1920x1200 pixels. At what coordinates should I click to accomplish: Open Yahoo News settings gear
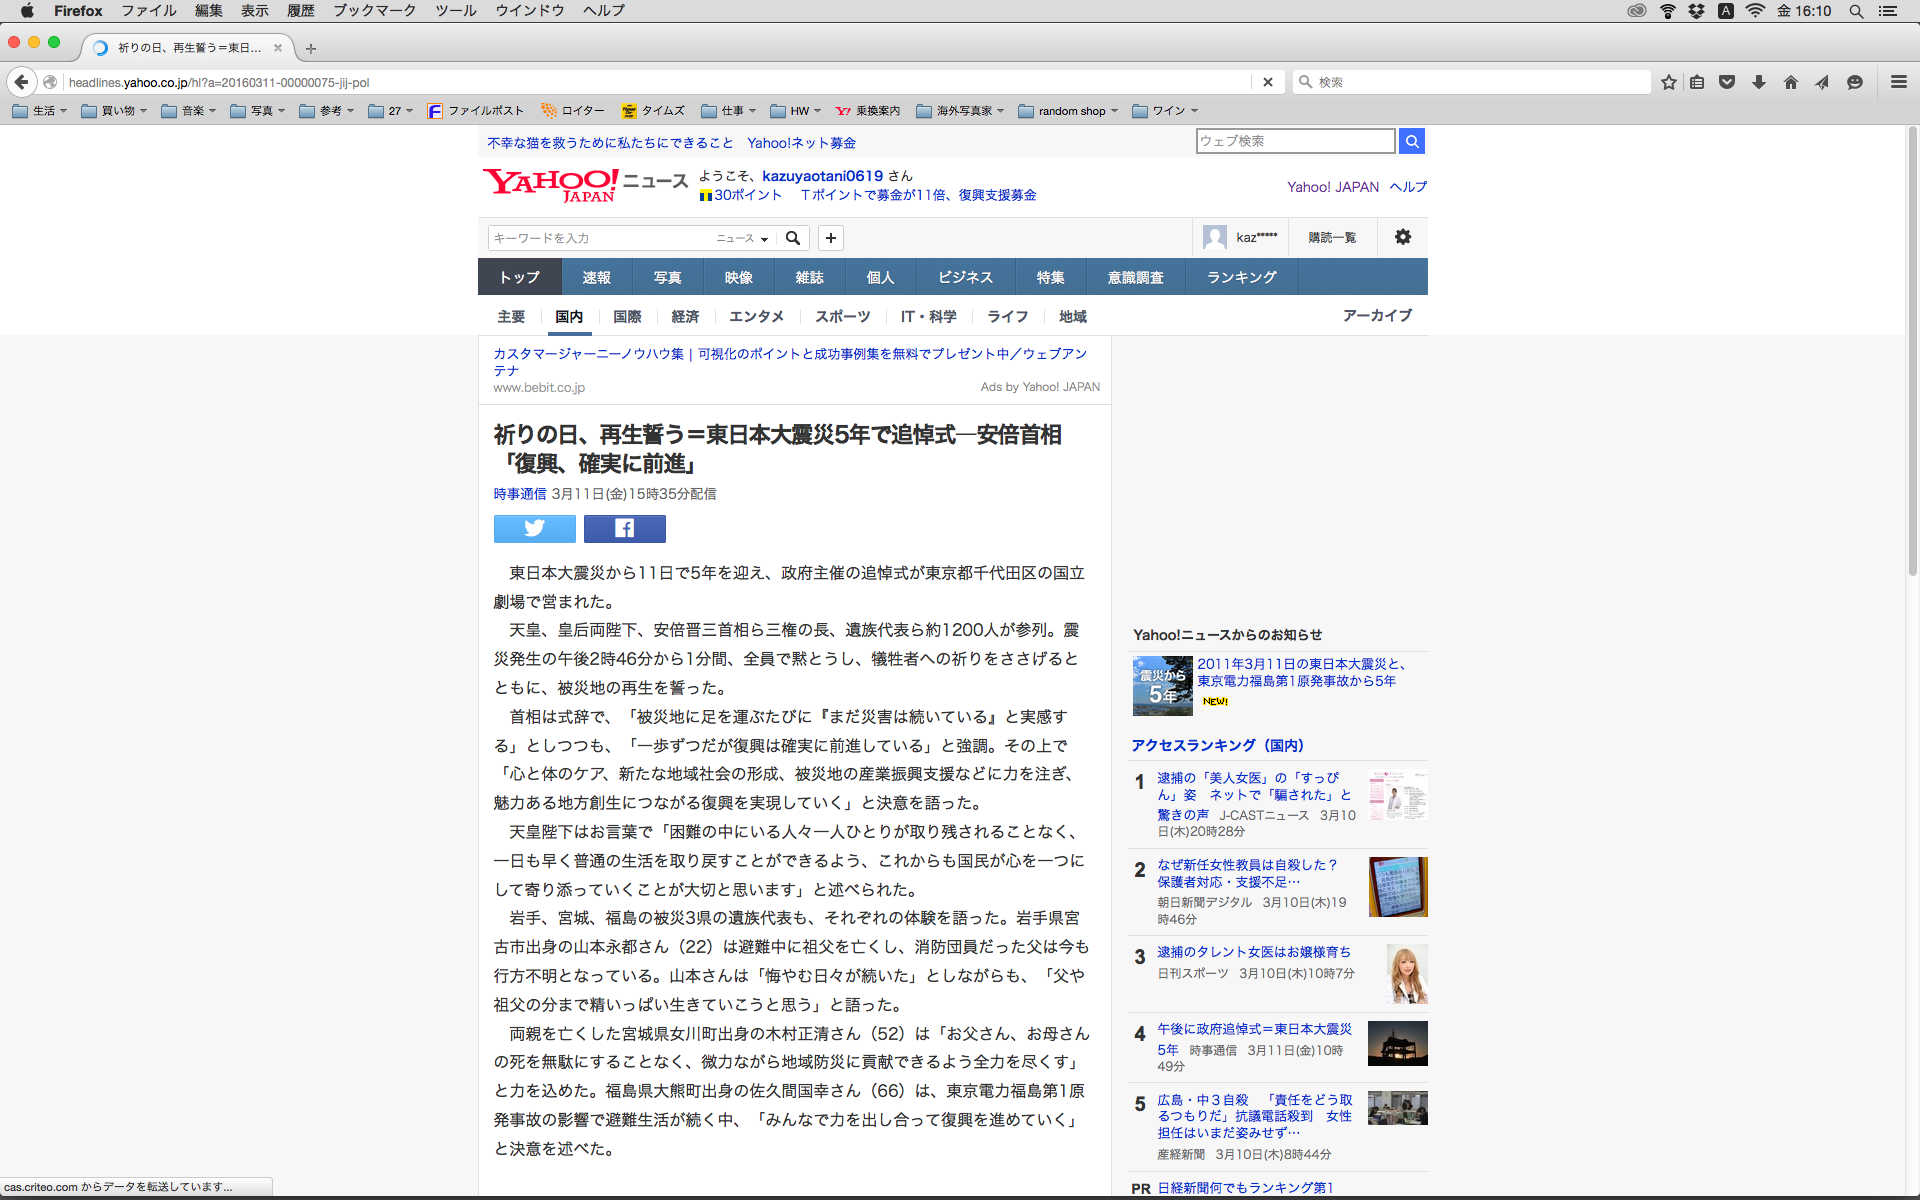[x=1402, y=237]
